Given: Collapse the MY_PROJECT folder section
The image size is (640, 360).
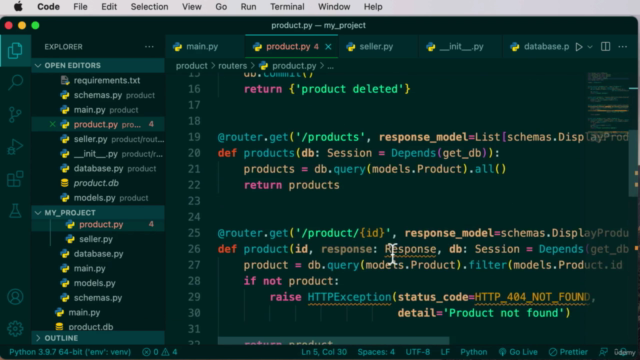Looking at the screenshot, I should click(98, 213).
